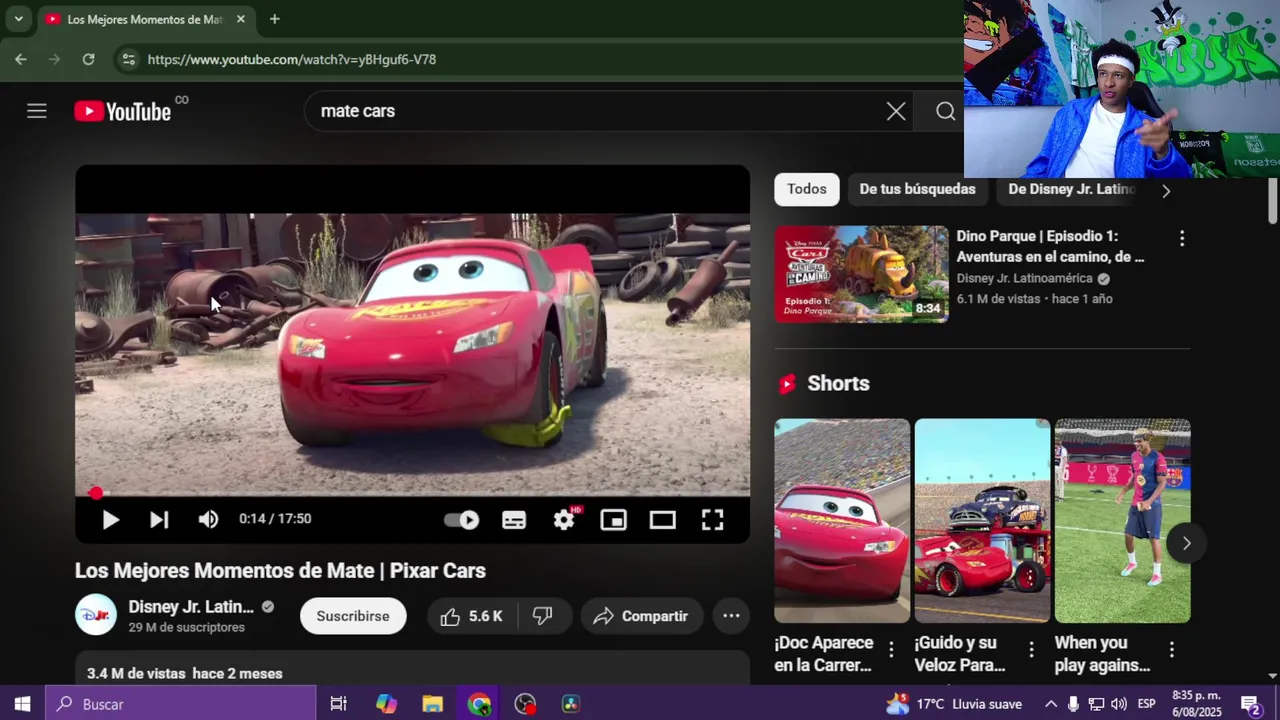Select De tus búsquedas chip
Viewport: 1280px width, 720px height.
[917, 189]
